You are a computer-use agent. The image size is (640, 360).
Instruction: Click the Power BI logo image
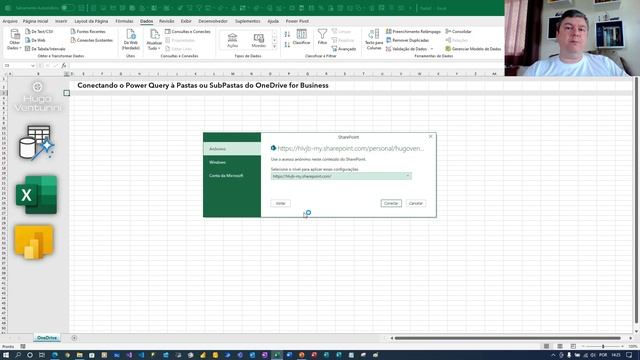[x=34, y=242]
